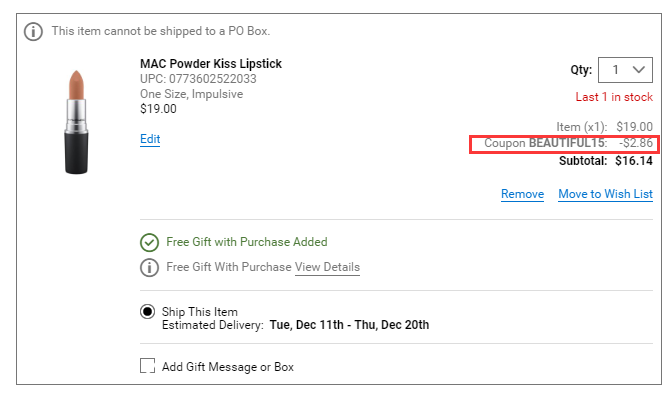Screen dimensions: 671x395
Task: Click the Estimated Delivery date range
Action: coord(349,325)
